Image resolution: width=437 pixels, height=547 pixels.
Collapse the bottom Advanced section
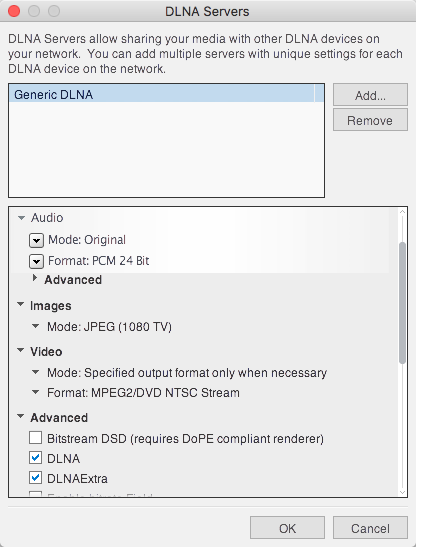pos(21,416)
